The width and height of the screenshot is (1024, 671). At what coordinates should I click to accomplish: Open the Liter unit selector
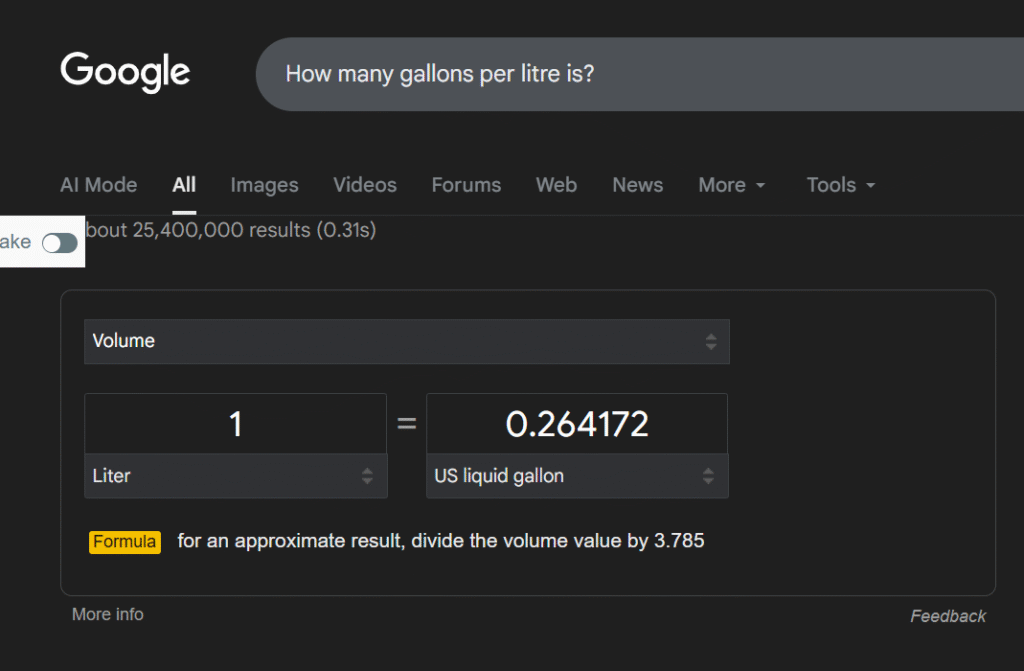(x=235, y=476)
